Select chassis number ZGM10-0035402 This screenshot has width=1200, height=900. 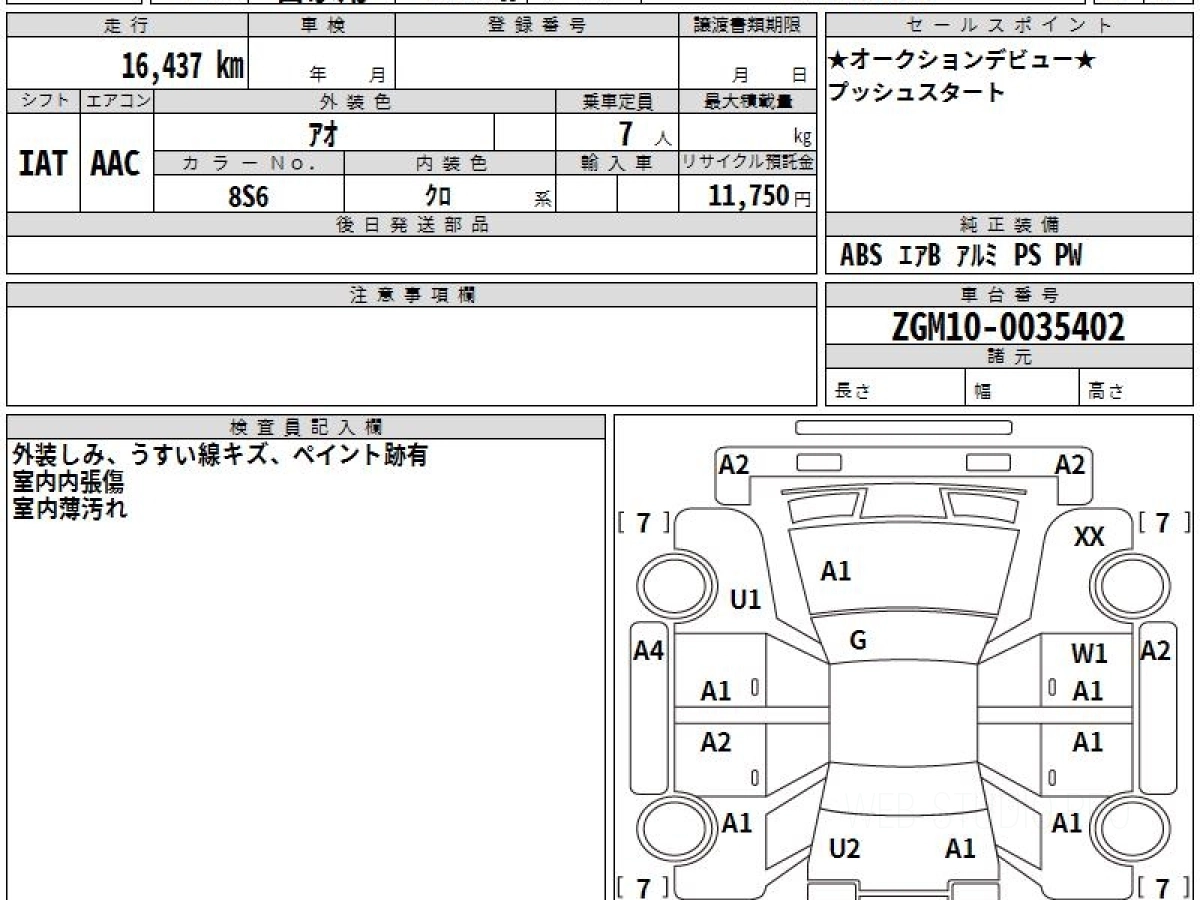pos(1008,326)
